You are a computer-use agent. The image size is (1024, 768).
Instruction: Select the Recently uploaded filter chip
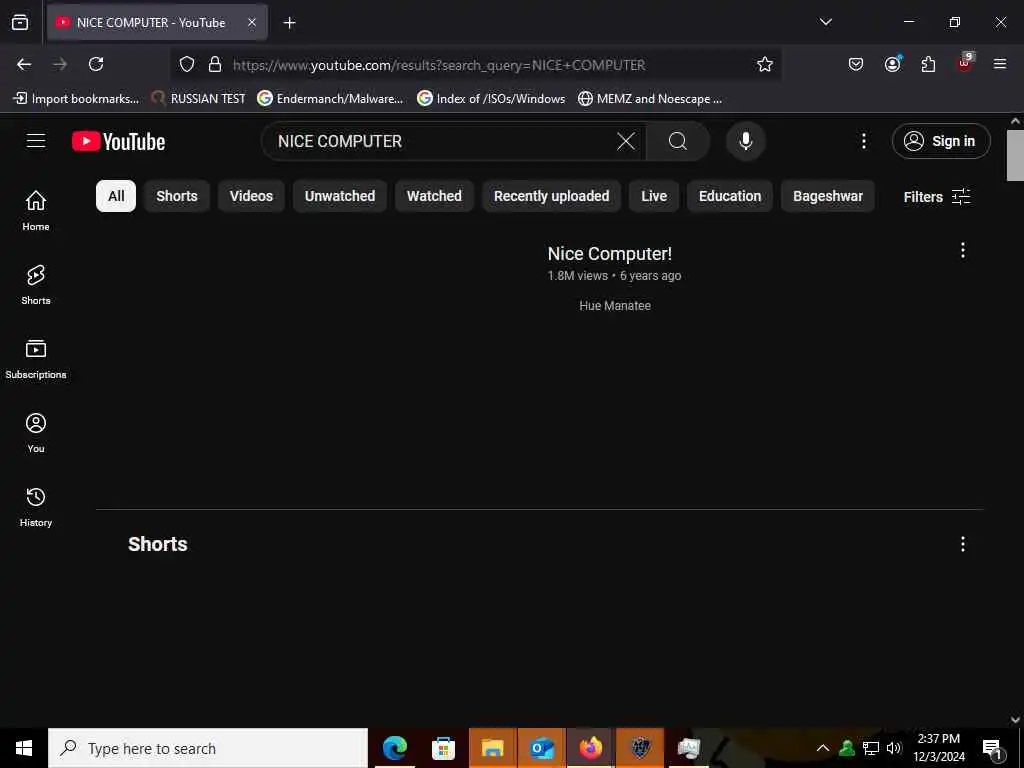pos(551,196)
